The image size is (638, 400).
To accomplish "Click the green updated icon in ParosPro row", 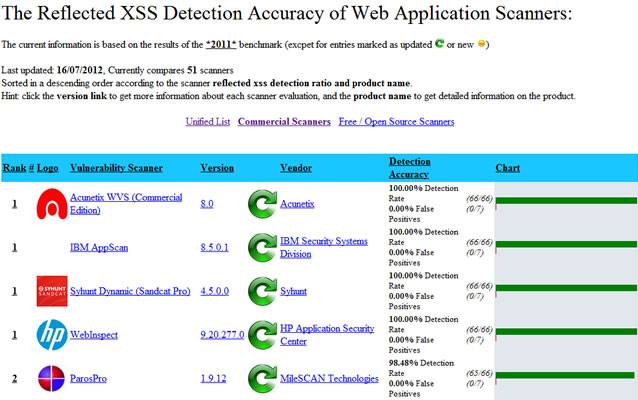I will [262, 378].
